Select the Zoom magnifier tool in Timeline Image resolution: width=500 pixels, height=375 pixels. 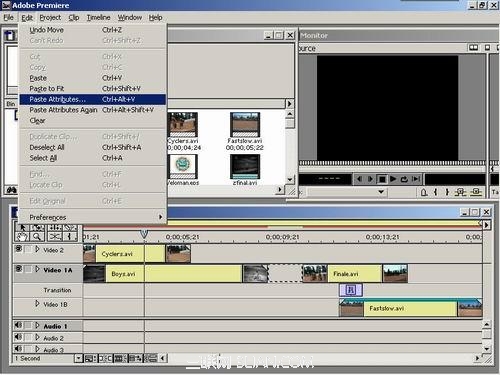(x=37, y=237)
